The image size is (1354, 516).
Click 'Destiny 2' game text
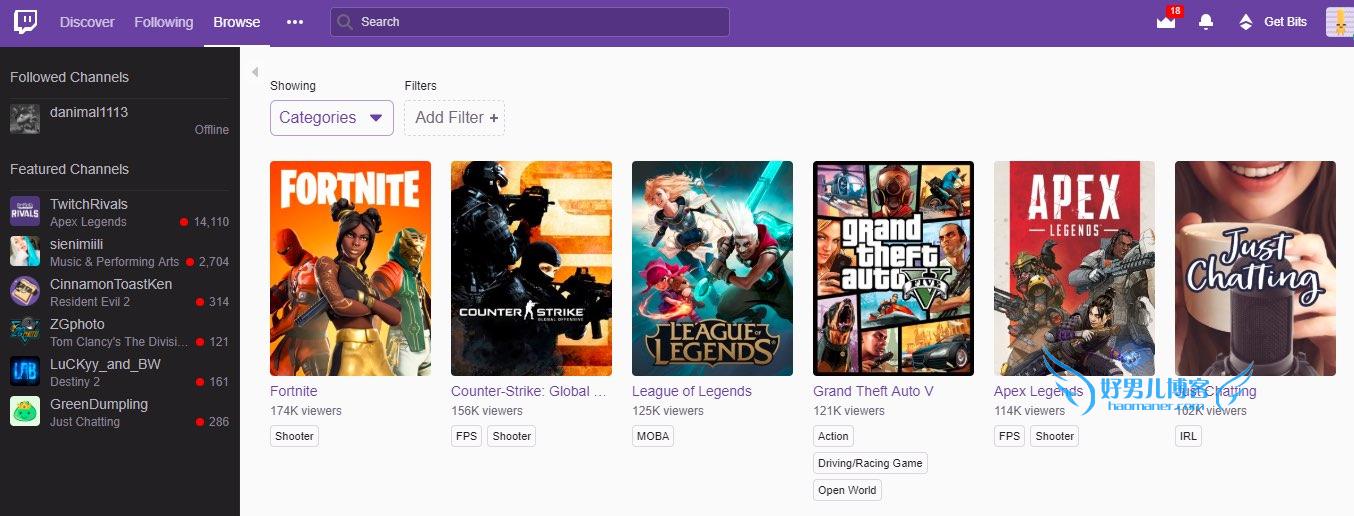point(75,382)
